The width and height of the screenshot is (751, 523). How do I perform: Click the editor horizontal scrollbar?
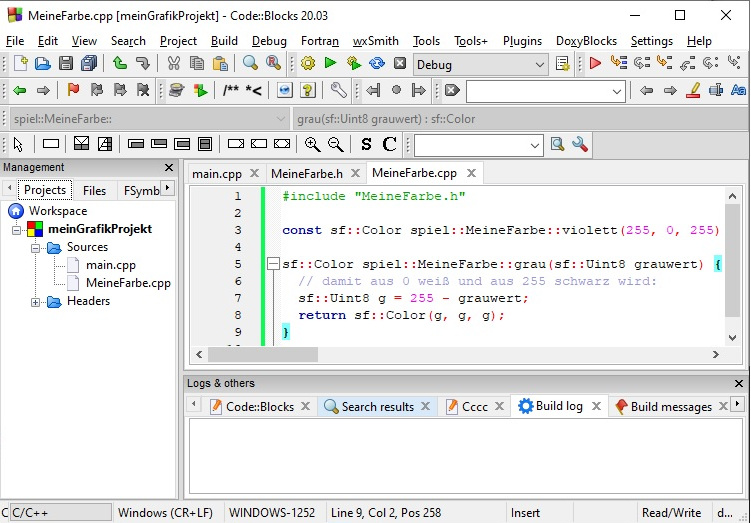coord(450,354)
